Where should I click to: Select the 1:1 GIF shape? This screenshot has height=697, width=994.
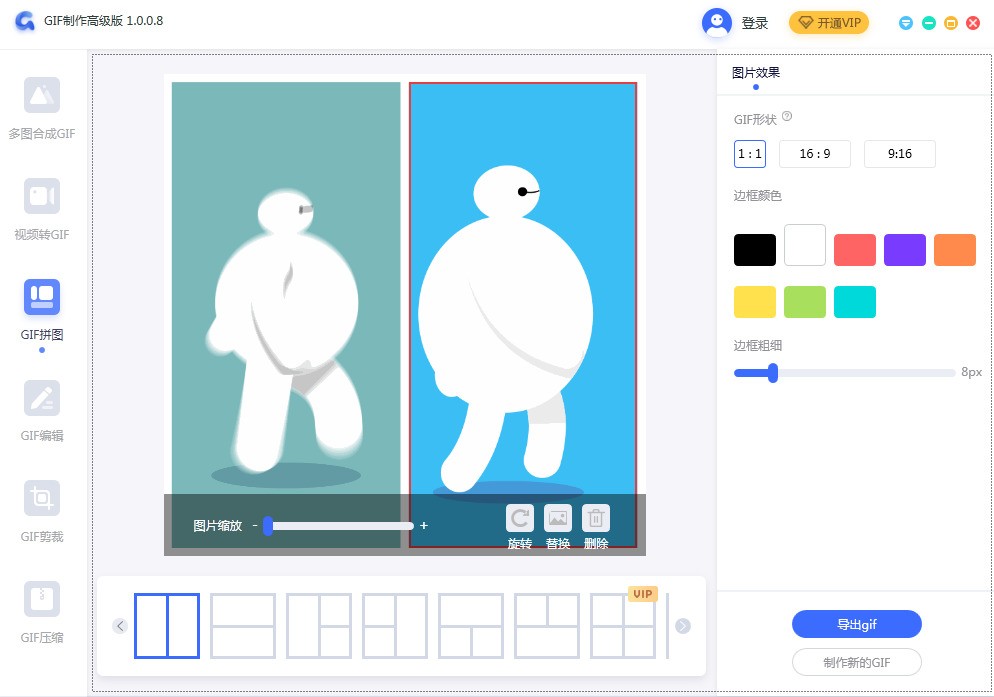(750, 154)
